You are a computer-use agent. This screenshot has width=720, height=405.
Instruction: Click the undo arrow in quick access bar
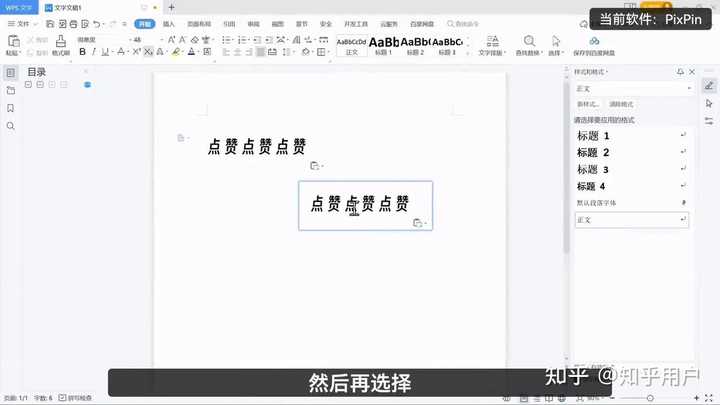[x=96, y=23]
